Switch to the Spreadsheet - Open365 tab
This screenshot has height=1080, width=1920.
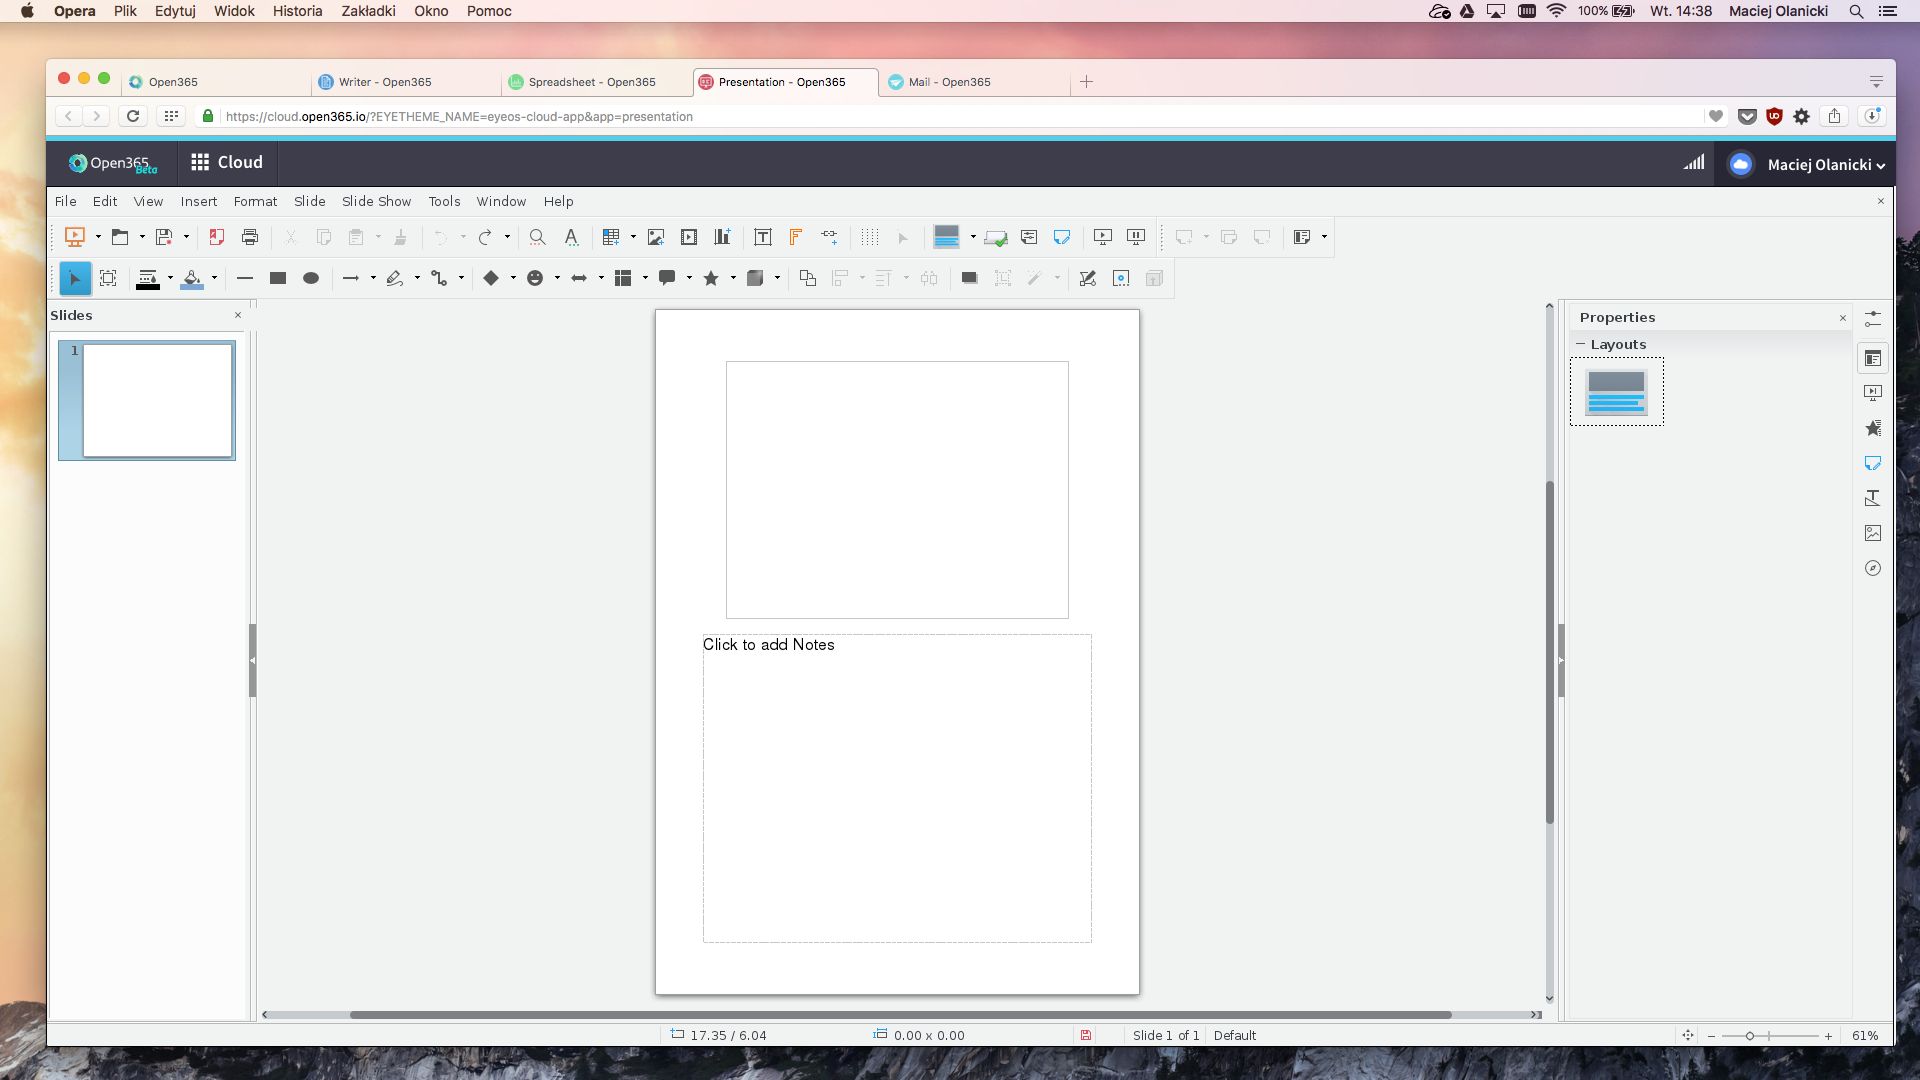(x=591, y=82)
